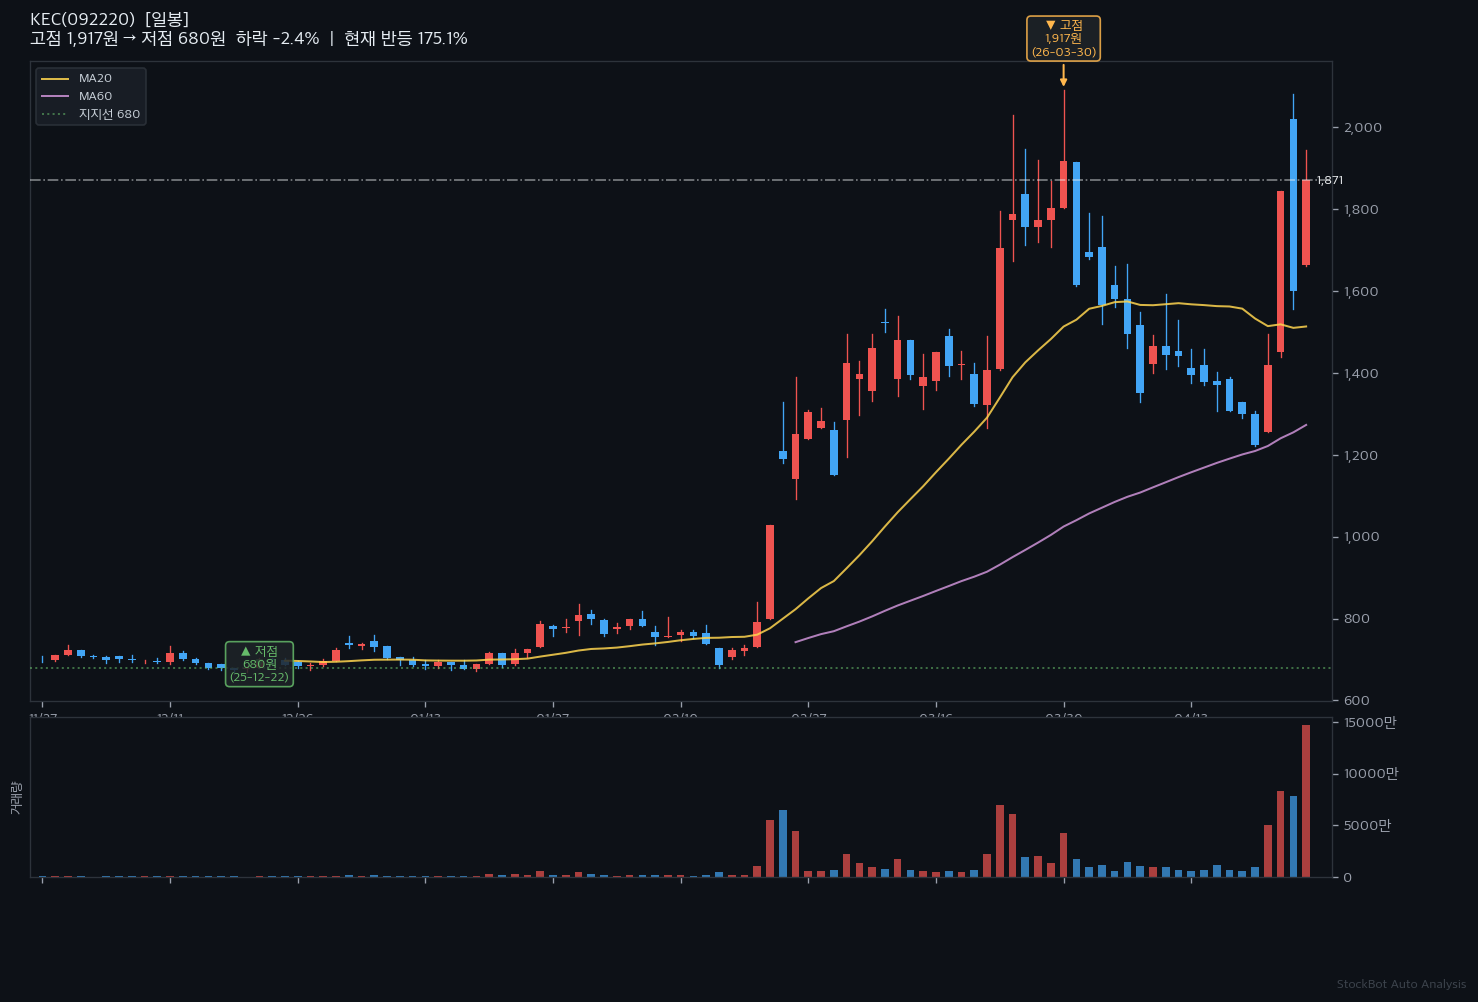Click the StockBot Auto Analysis watermark
The width and height of the screenshot is (1478, 1002).
tap(1401, 985)
